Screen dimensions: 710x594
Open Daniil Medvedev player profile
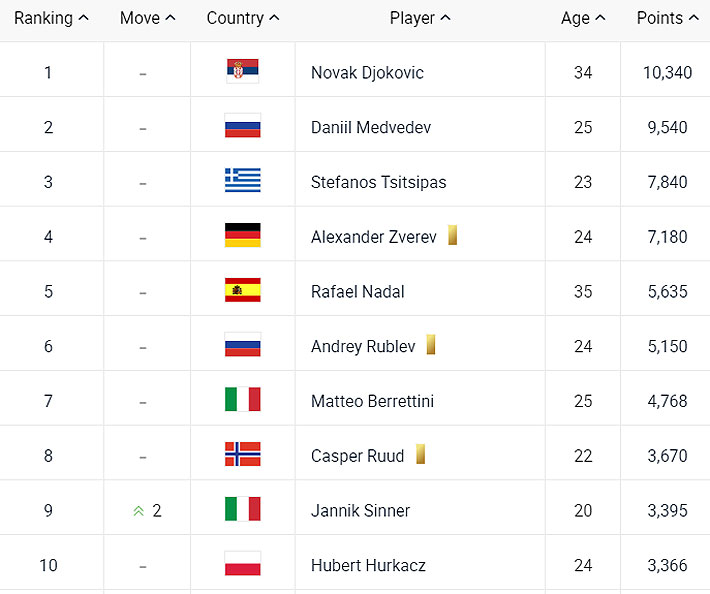coord(371,127)
